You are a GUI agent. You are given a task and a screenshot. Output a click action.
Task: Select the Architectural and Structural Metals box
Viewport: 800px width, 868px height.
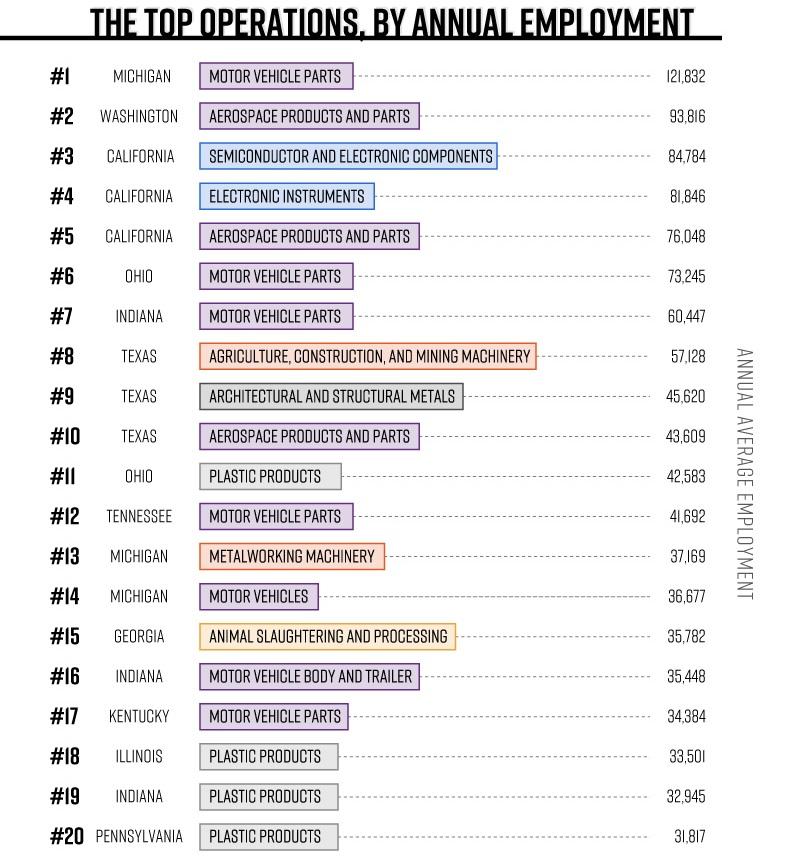[331, 396]
